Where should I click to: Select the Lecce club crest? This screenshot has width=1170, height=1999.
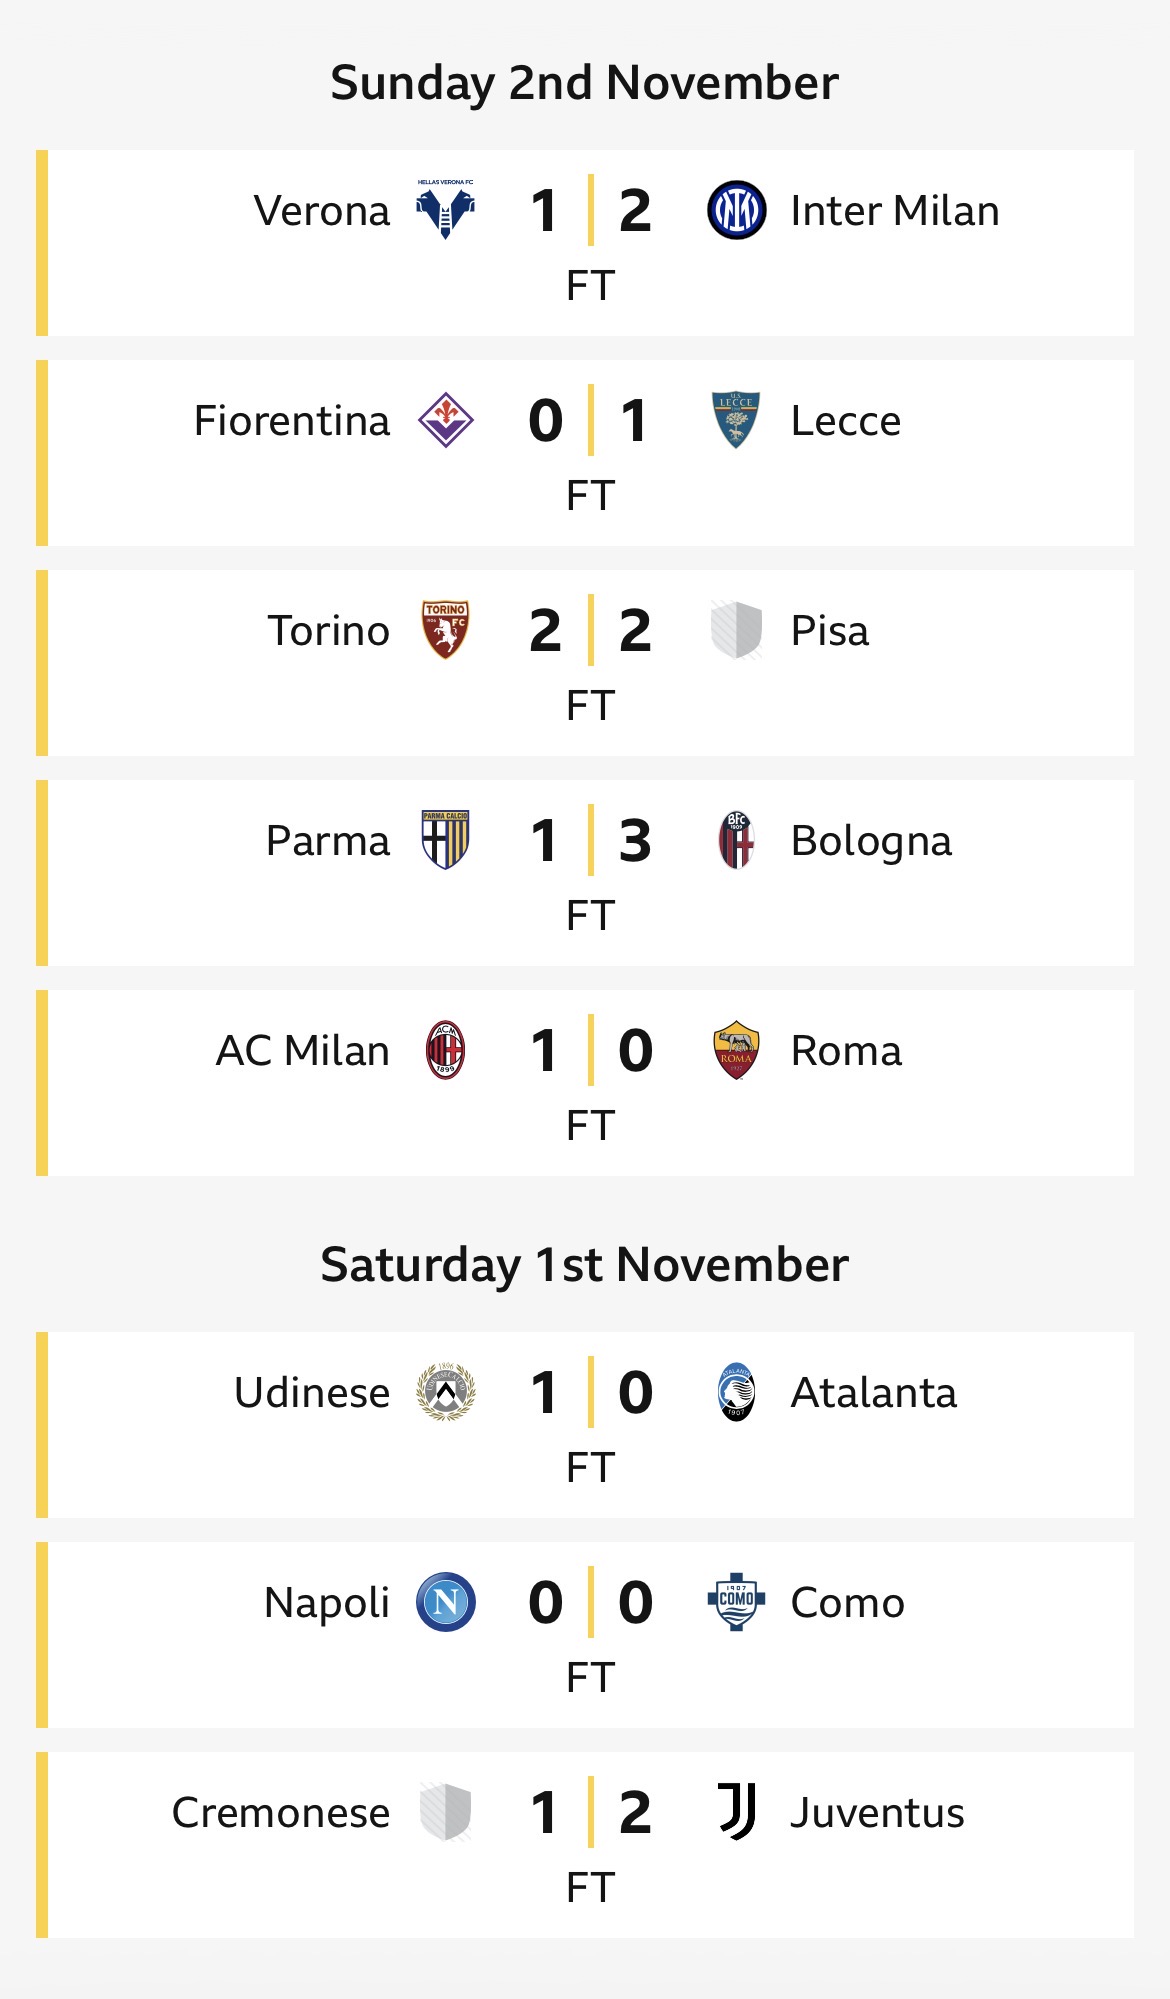click(x=736, y=420)
